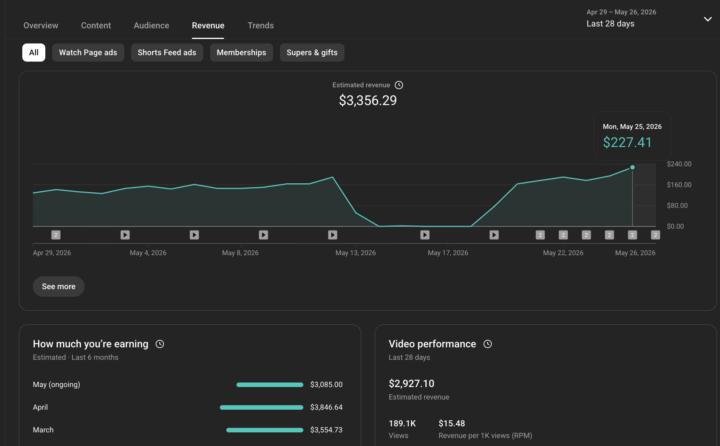
Task: Click the play marker after May 17
Action: click(494, 235)
